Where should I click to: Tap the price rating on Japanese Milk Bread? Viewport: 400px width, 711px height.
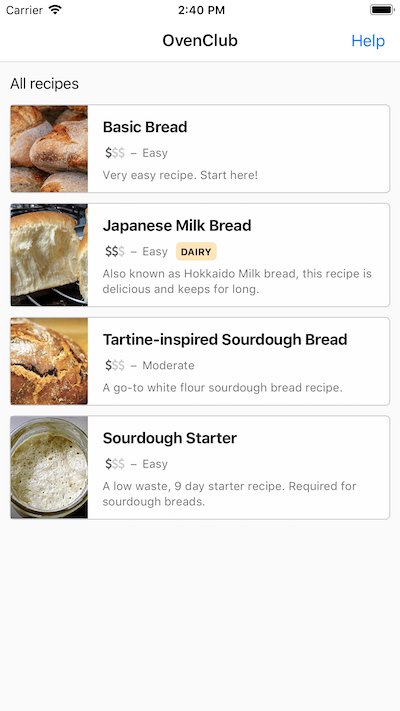coord(115,252)
